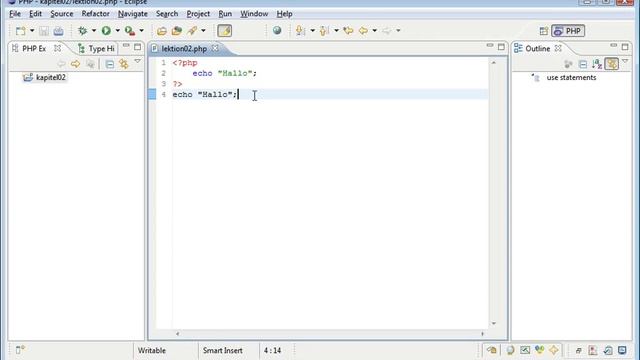Close the Outline view tab

click(x=558, y=48)
